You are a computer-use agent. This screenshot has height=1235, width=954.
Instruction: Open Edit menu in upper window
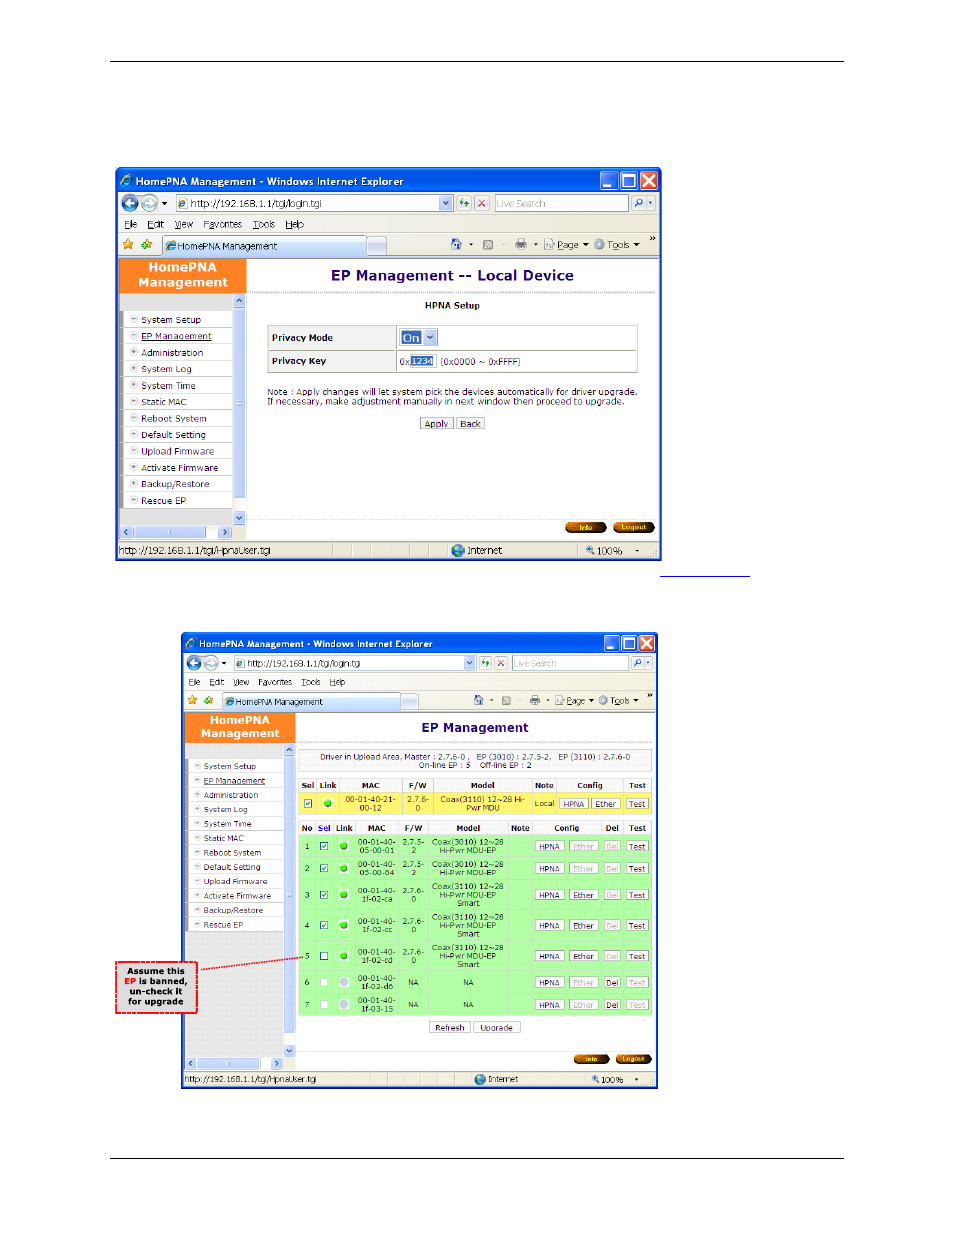click(x=155, y=225)
